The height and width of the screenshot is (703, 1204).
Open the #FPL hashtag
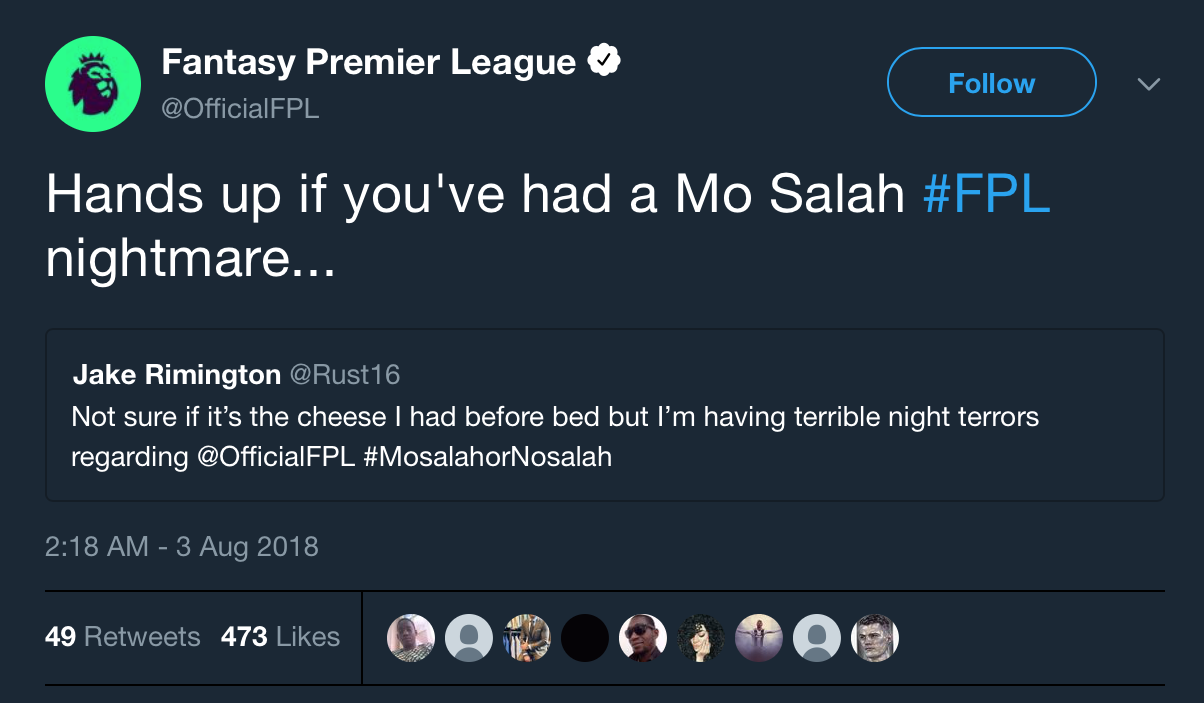click(986, 195)
